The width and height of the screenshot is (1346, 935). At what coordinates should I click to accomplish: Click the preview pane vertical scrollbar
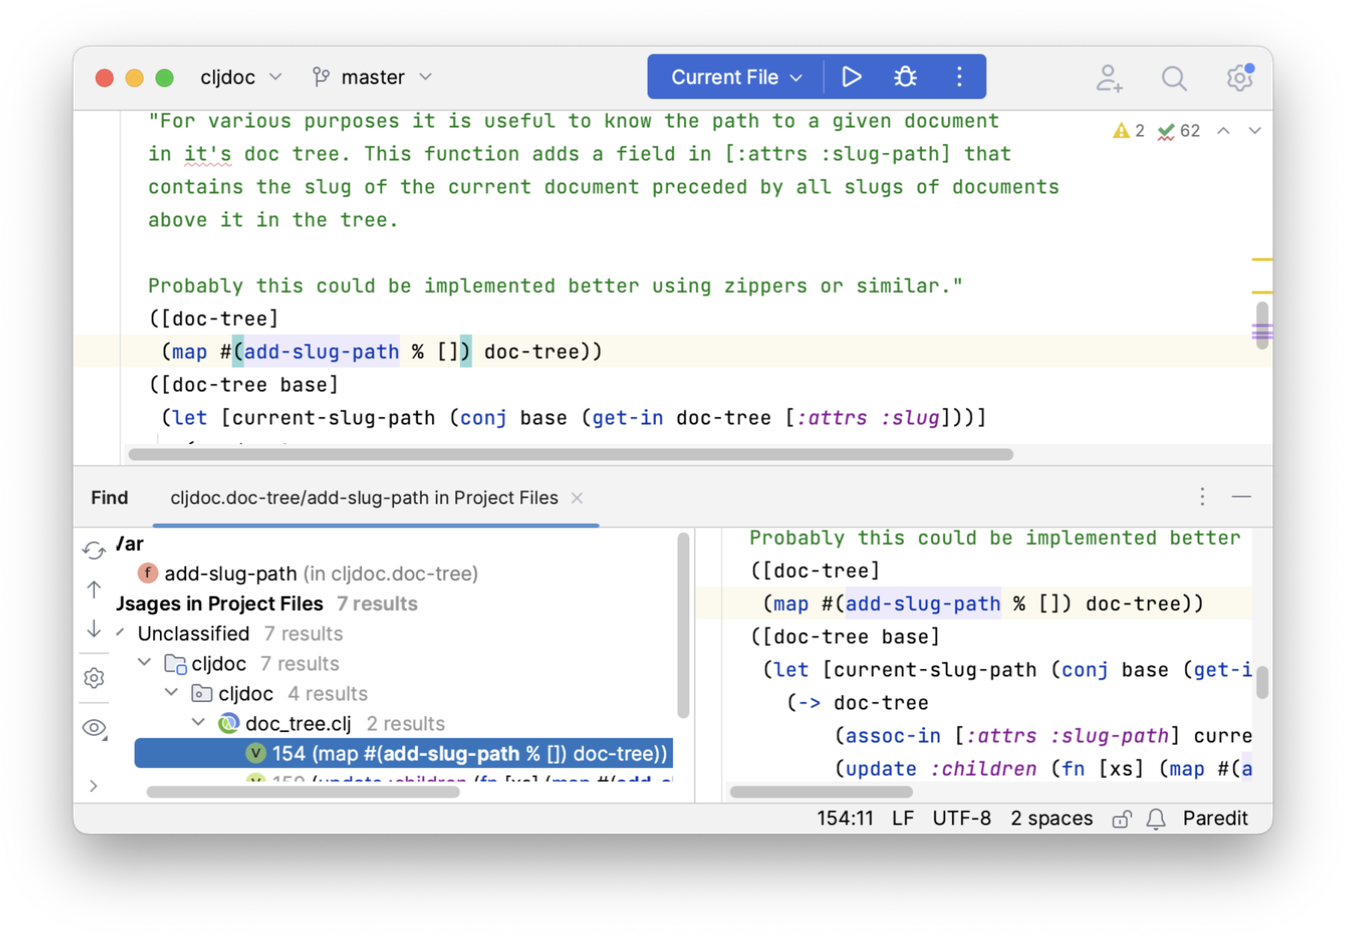pos(1262,682)
